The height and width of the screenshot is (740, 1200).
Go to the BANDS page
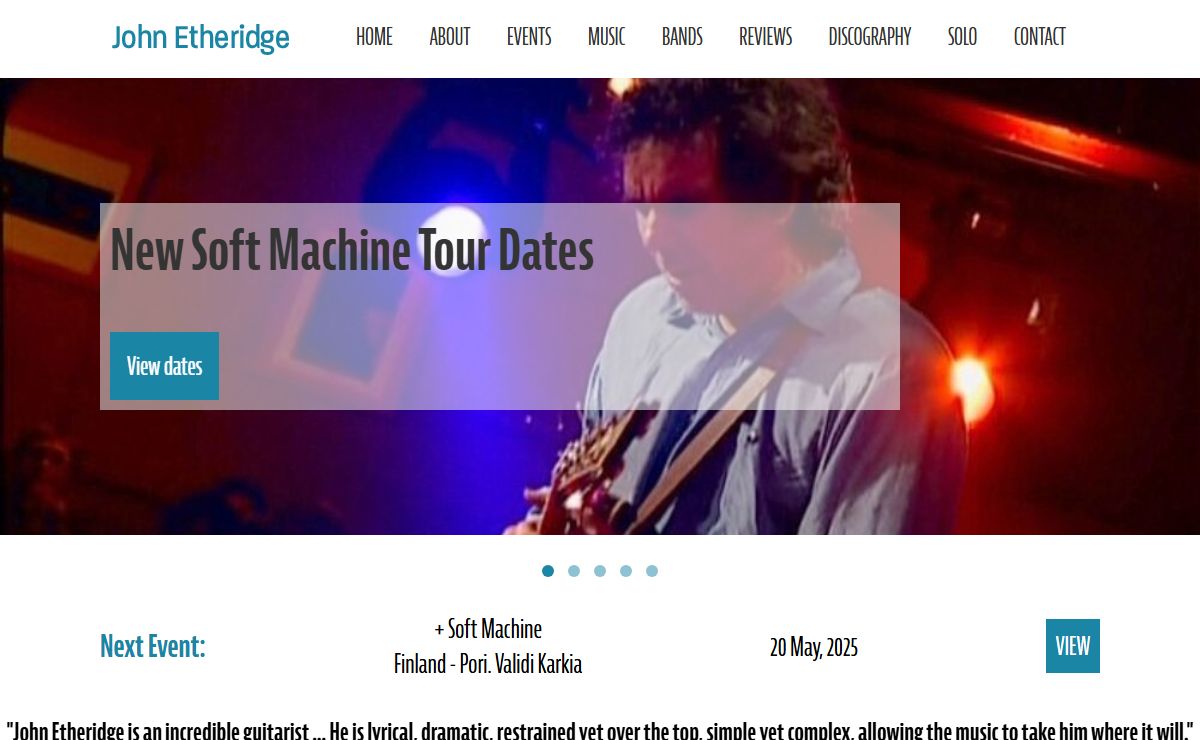pyautogui.click(x=682, y=37)
